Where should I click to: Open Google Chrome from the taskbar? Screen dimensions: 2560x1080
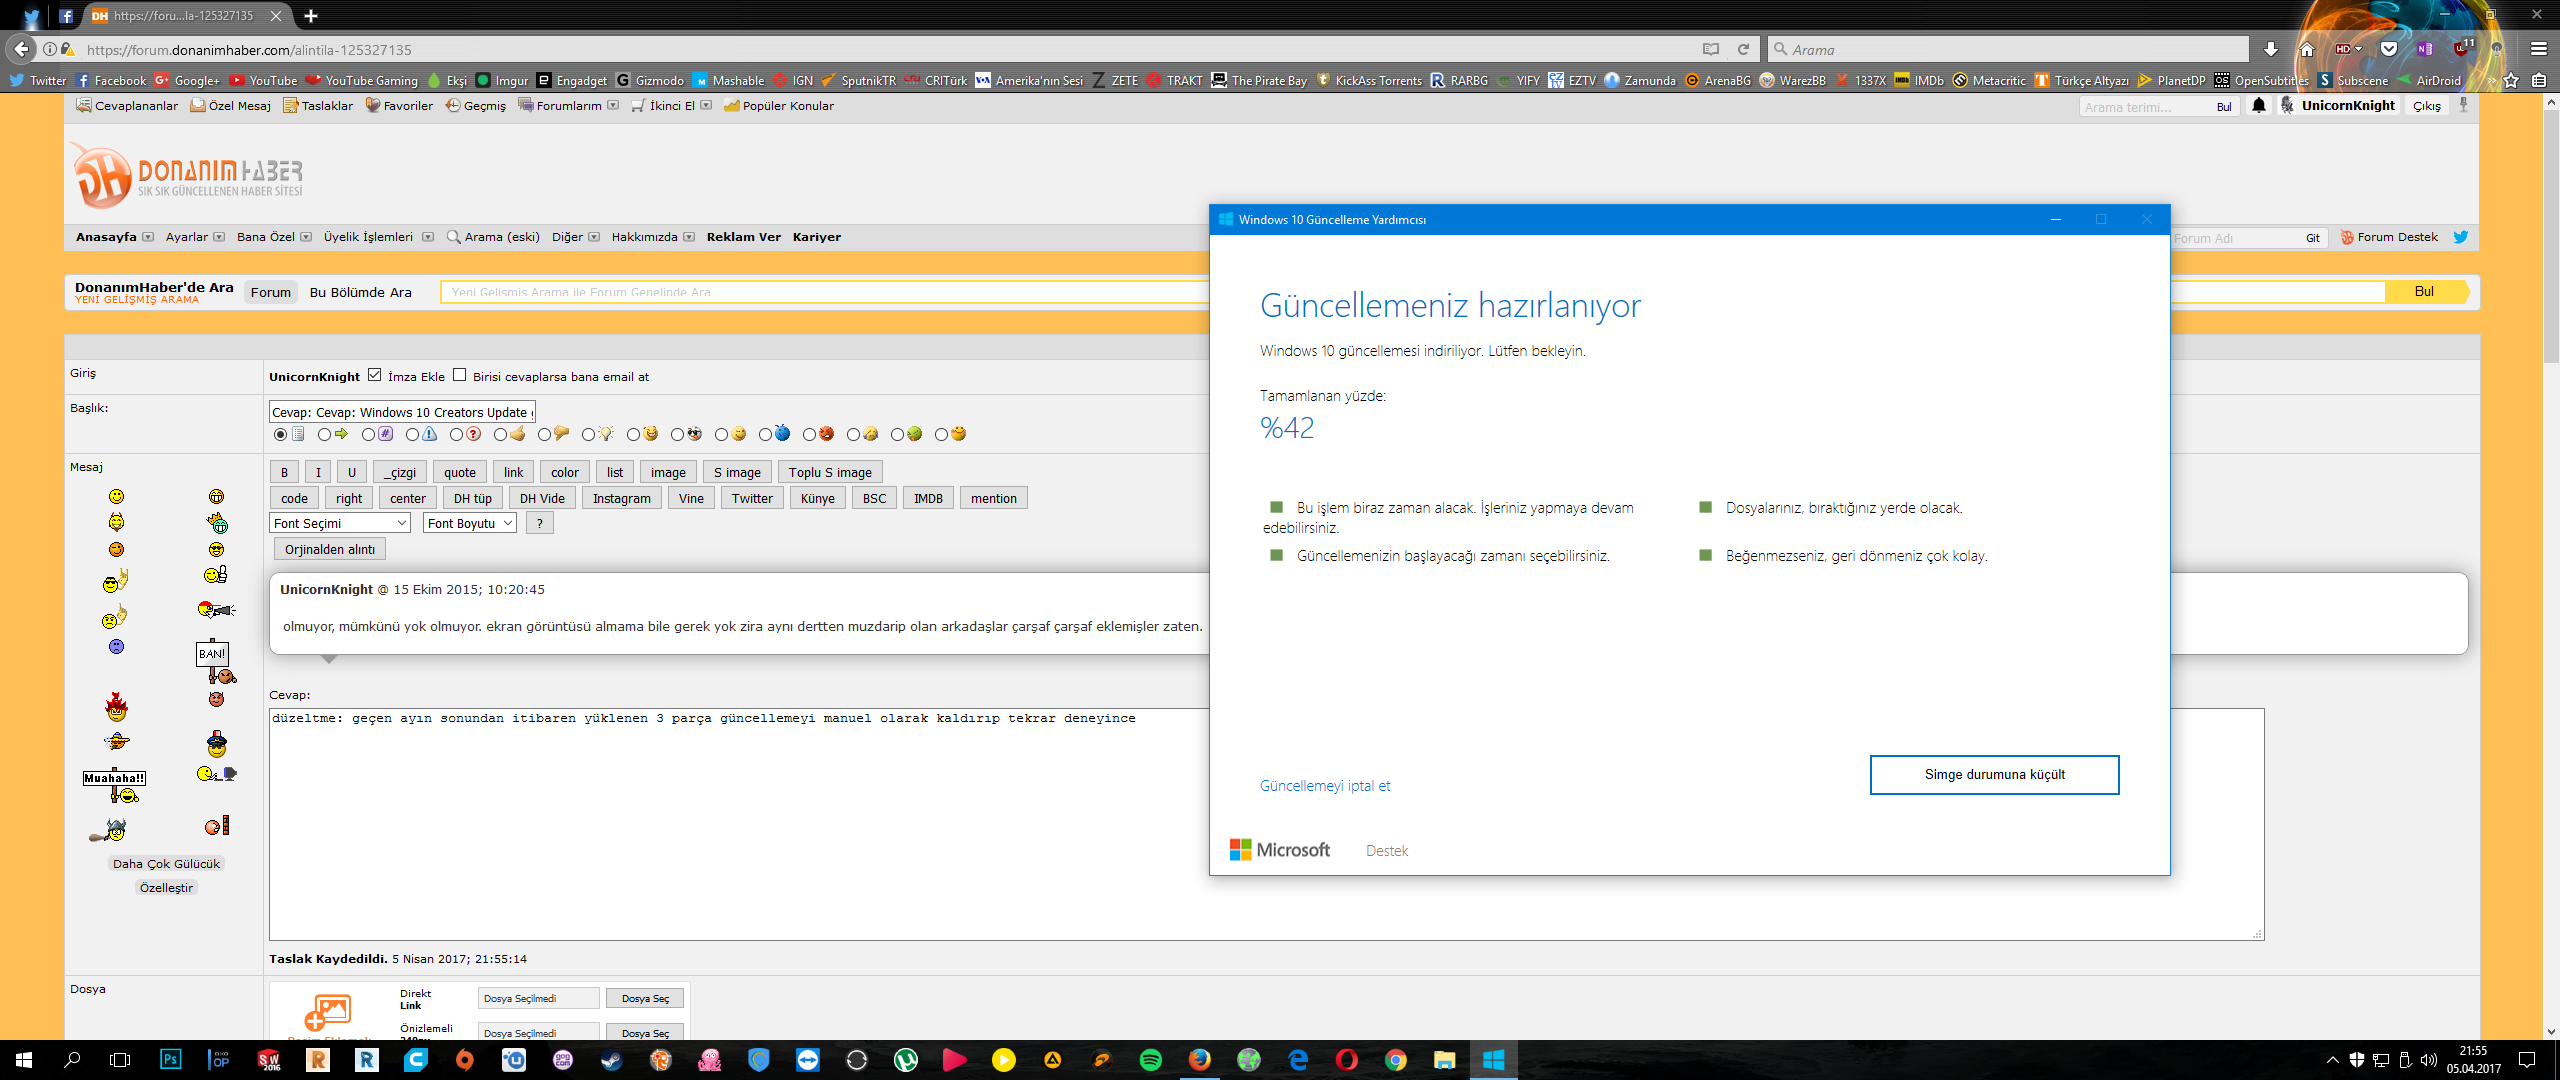(x=1395, y=1060)
